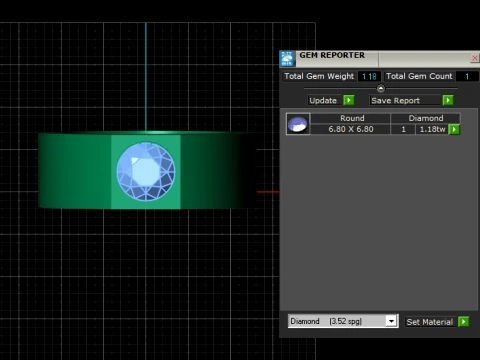Click the Diamond column header

pos(425,118)
